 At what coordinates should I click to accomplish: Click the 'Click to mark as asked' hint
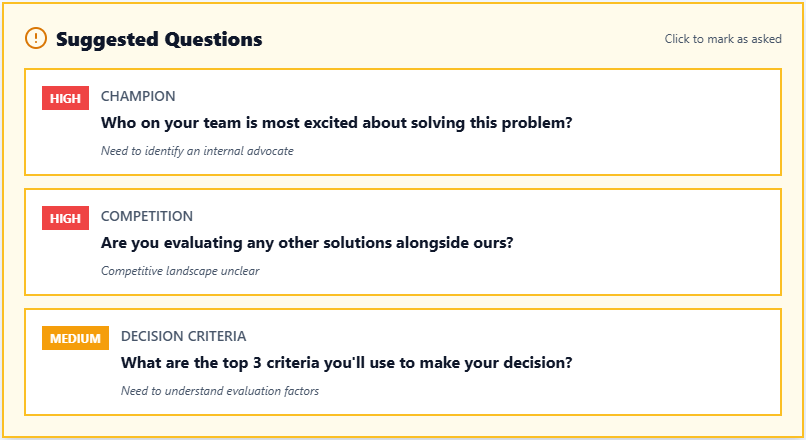click(723, 39)
